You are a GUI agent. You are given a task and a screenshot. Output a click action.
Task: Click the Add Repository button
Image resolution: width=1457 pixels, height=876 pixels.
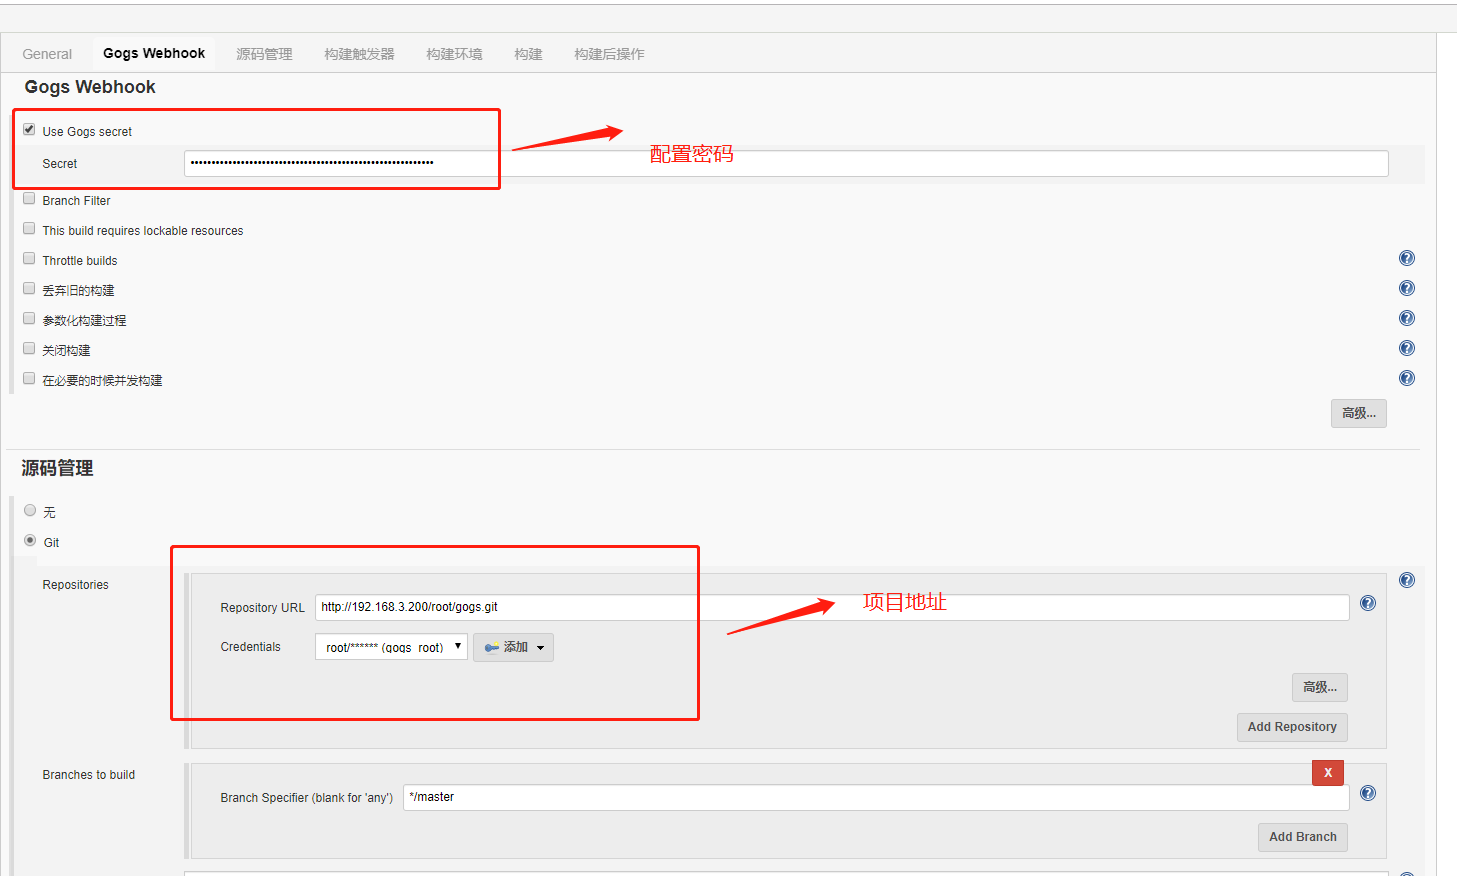(x=1292, y=727)
